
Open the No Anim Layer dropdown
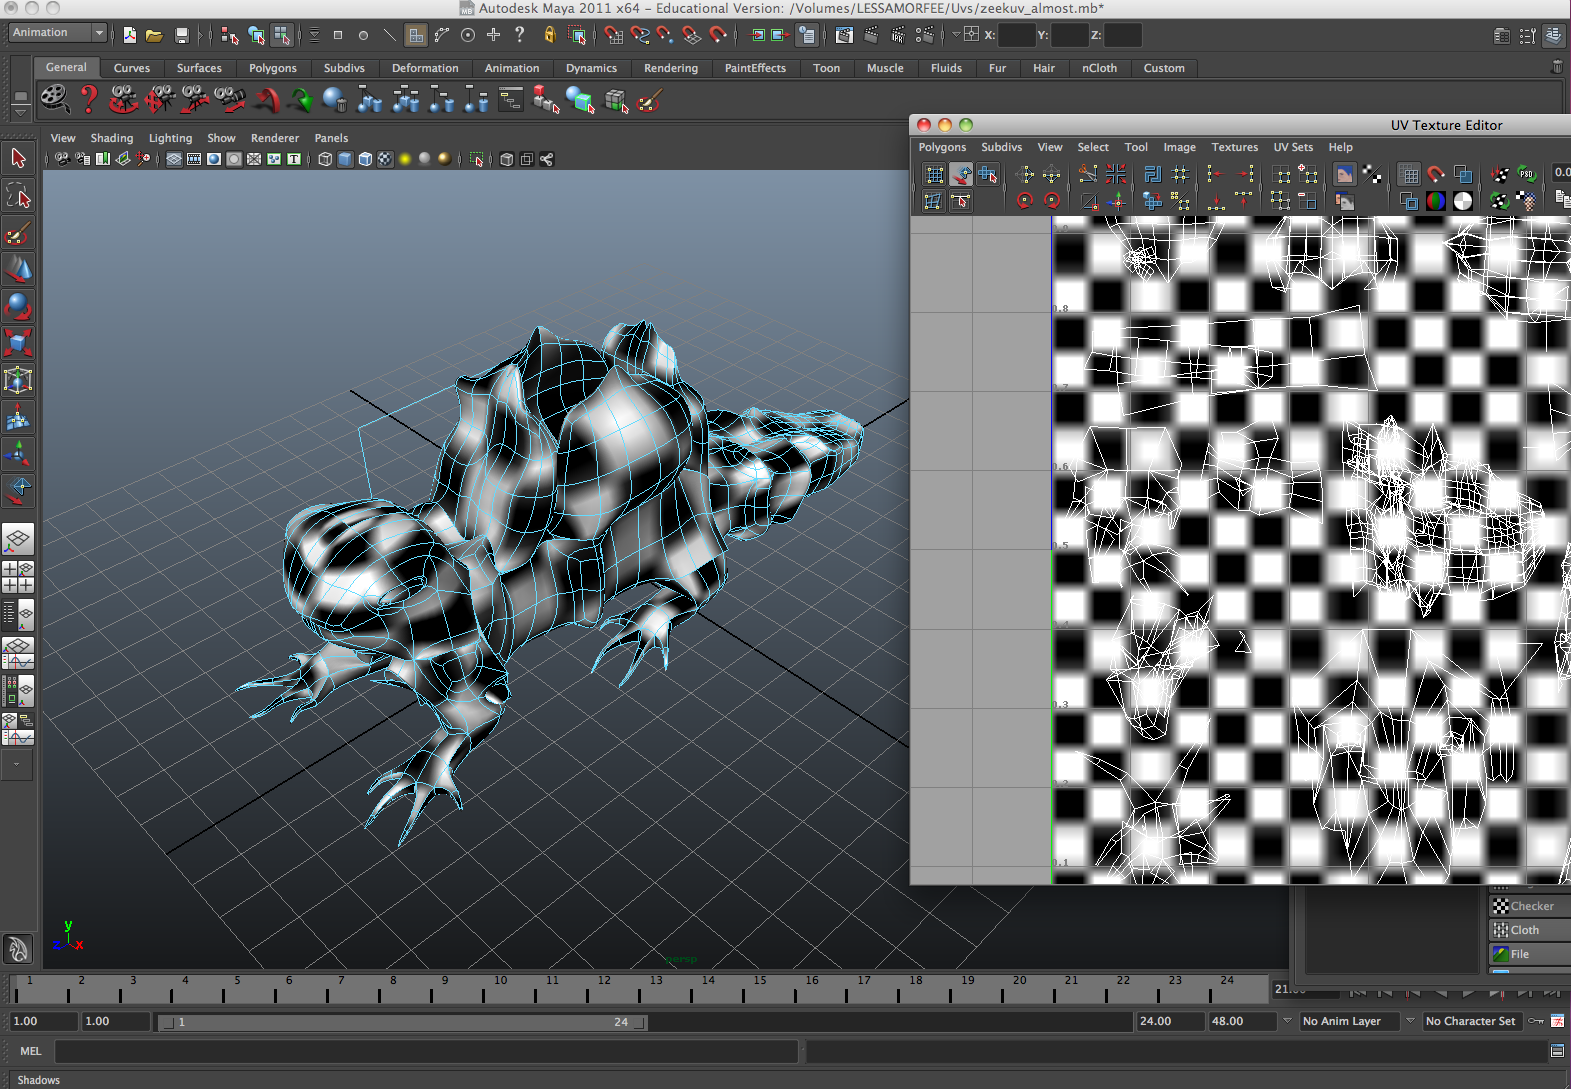pyautogui.click(x=1350, y=1021)
